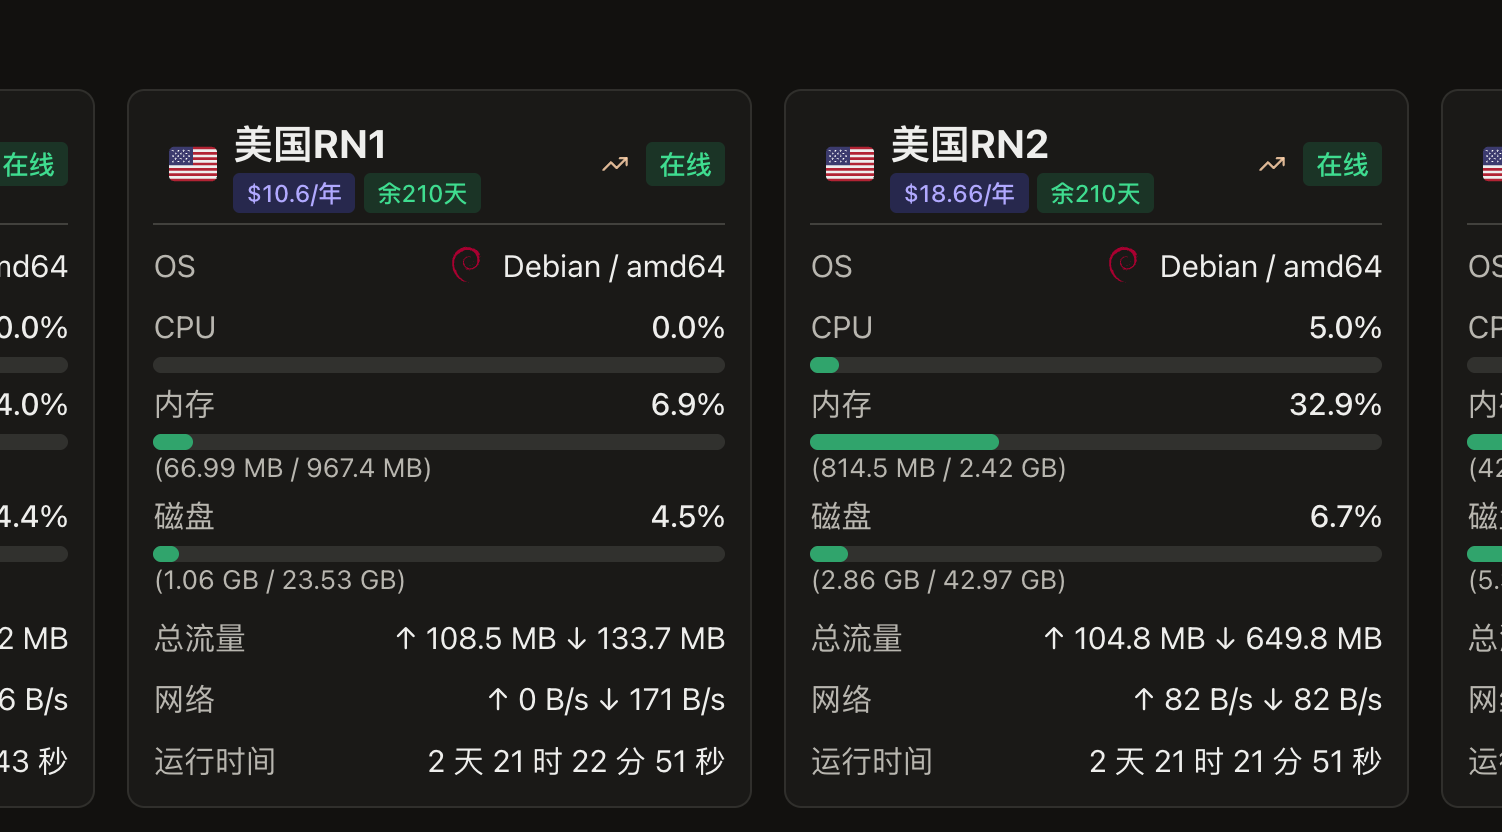Open the 美国RN1 server title
Image resolution: width=1502 pixels, height=832 pixels.
pos(310,145)
